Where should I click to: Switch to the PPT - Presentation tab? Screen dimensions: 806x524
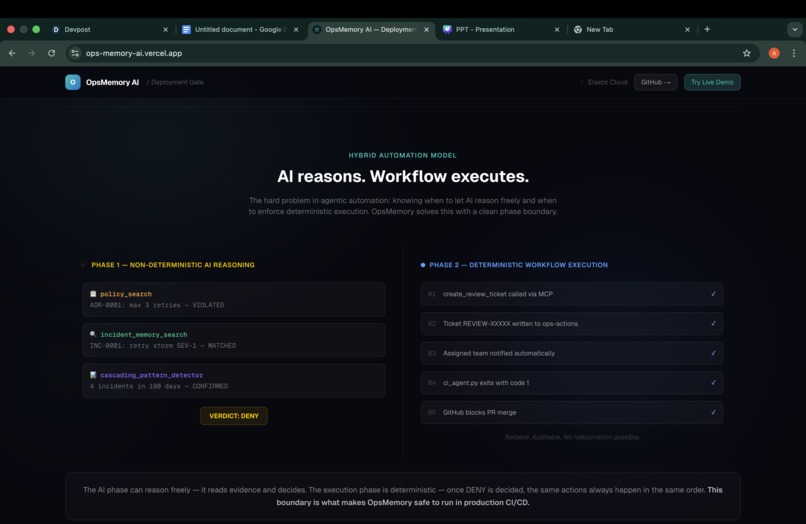click(501, 29)
